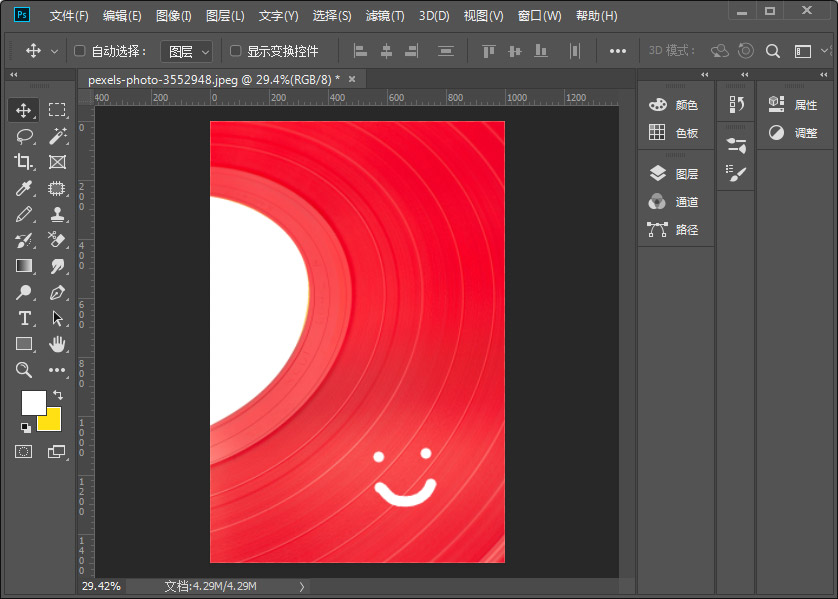Open the Move tool preset picker arrow

pyautogui.click(x=54, y=51)
